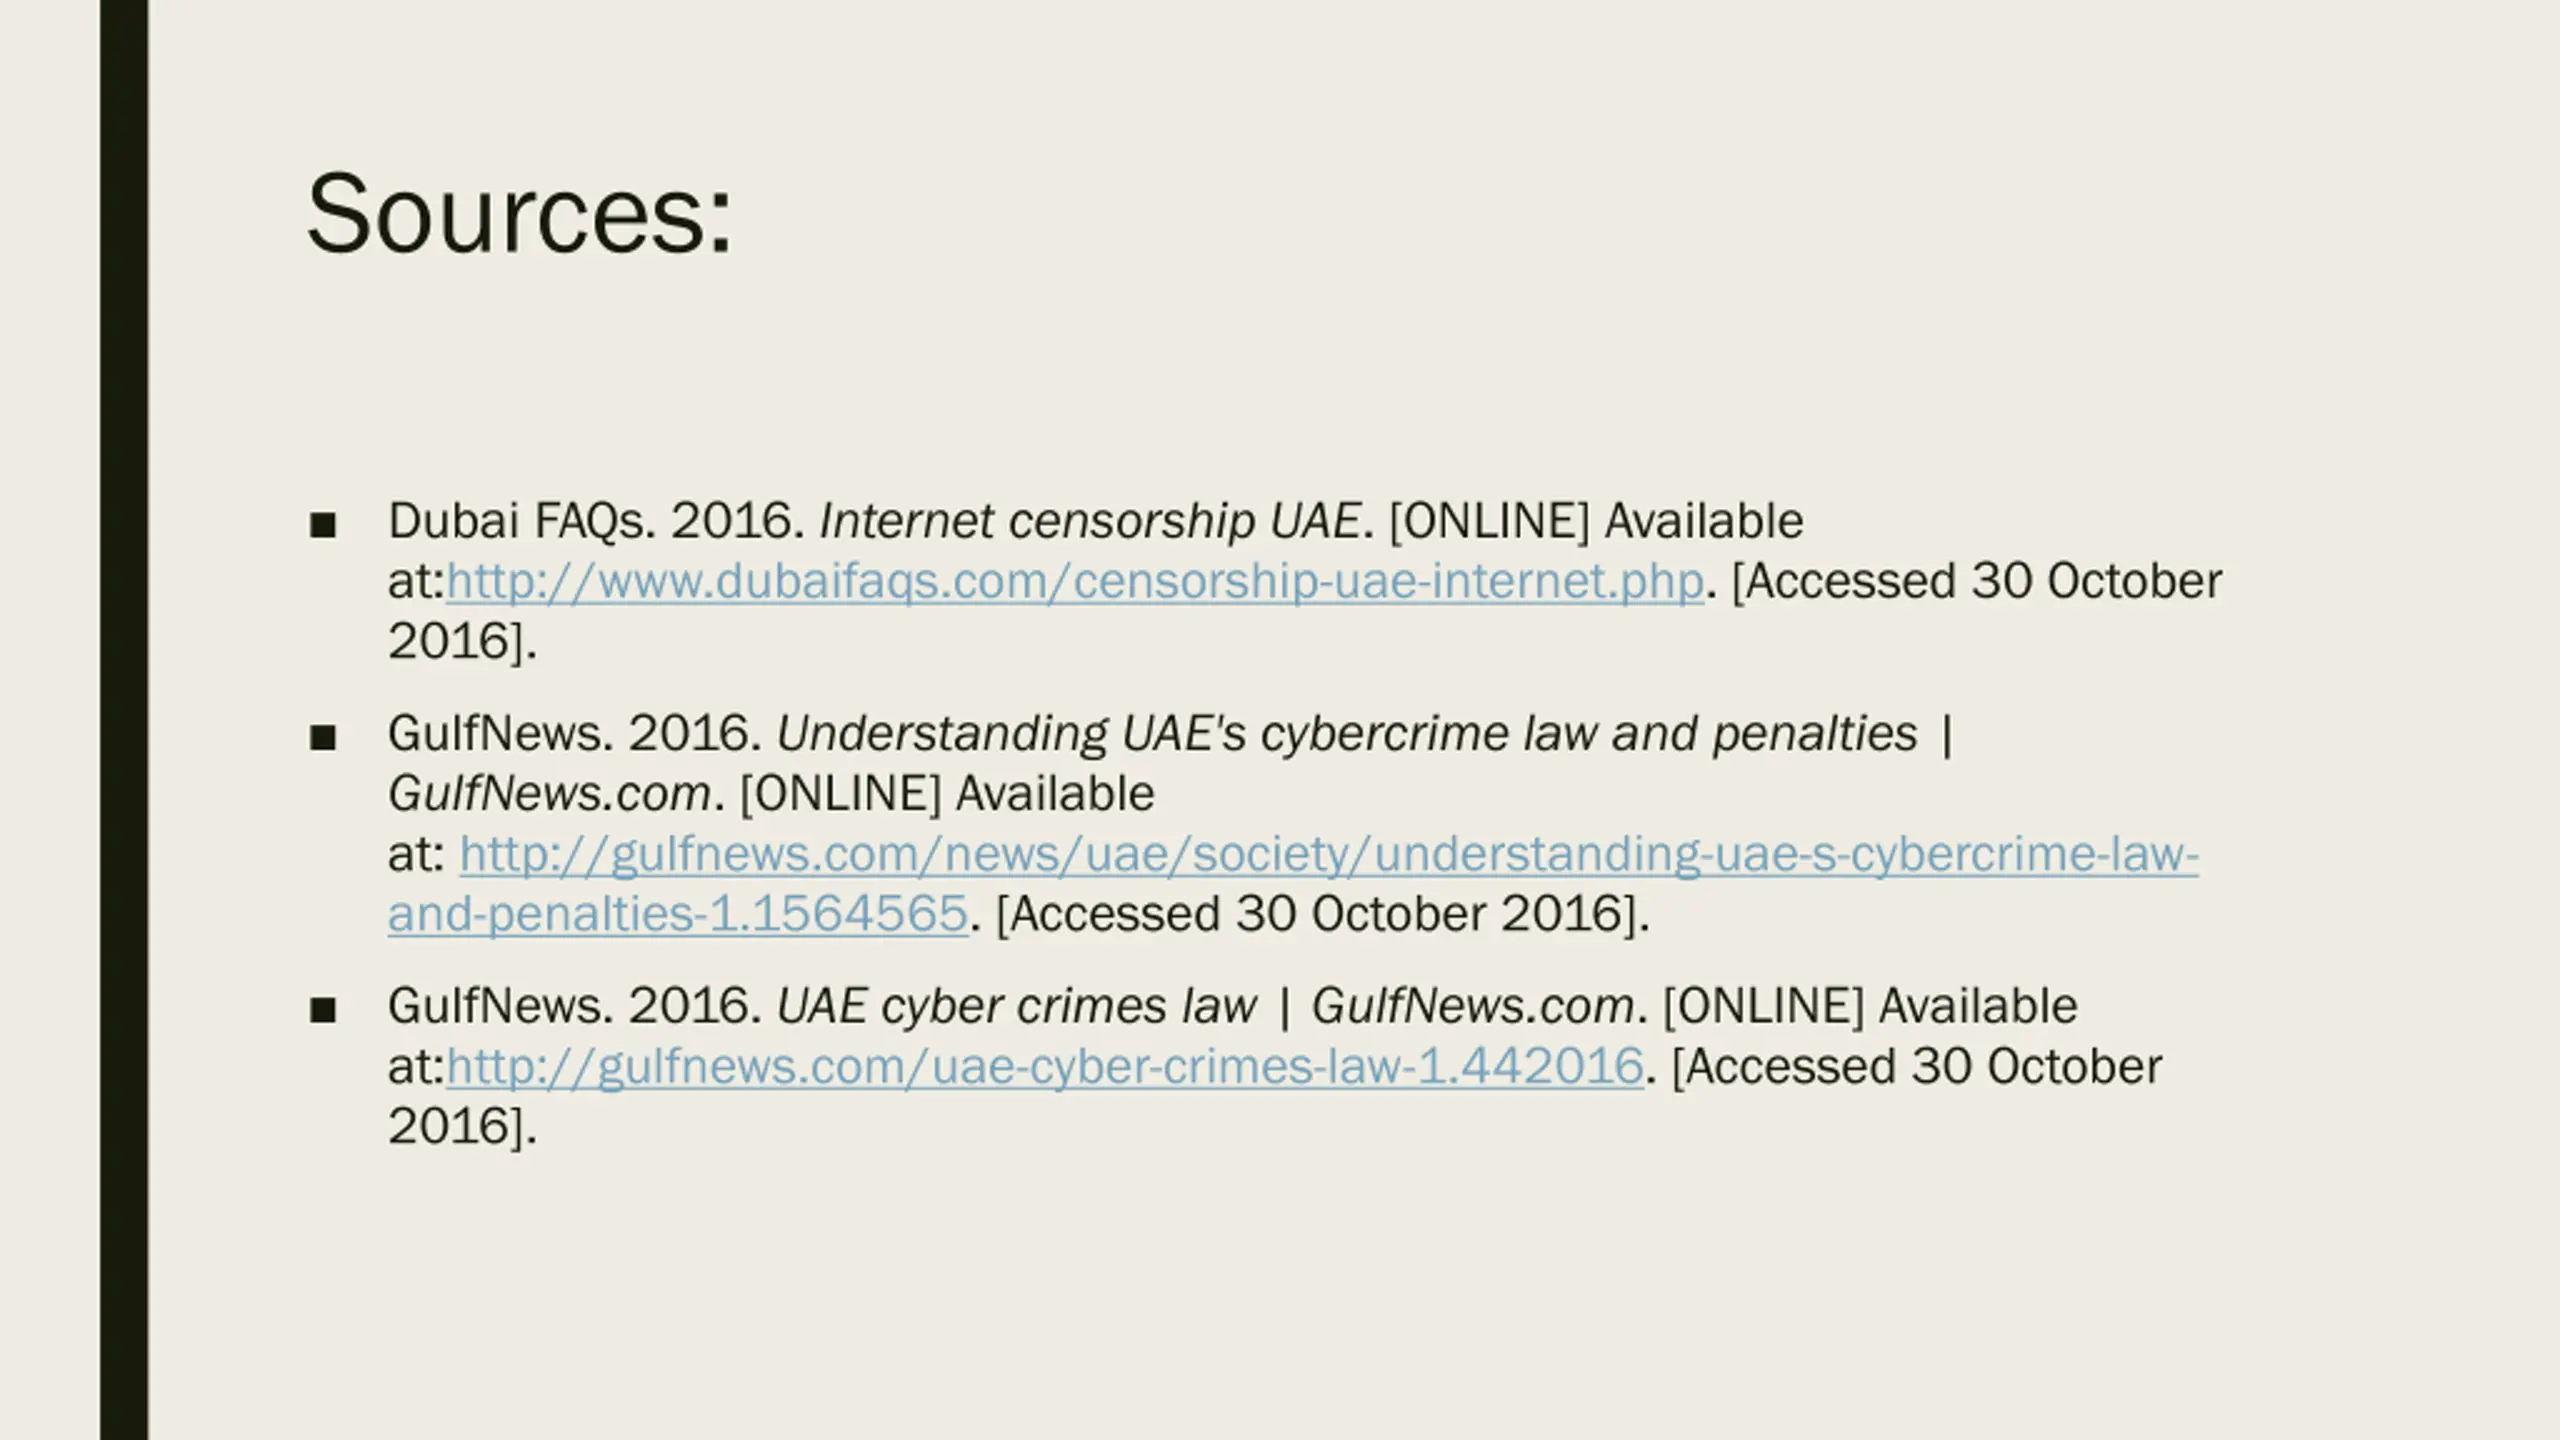Click the first square bullet marker
2560x1440 pixels.
click(322, 525)
